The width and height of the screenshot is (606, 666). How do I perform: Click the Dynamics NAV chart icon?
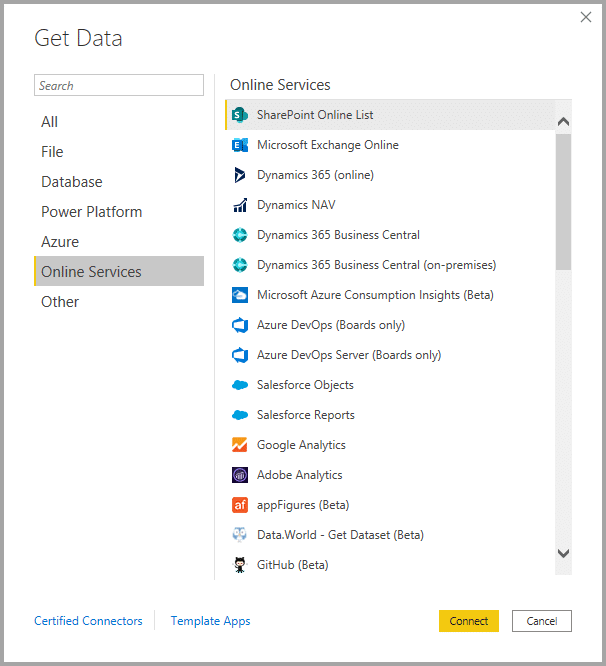(x=240, y=205)
